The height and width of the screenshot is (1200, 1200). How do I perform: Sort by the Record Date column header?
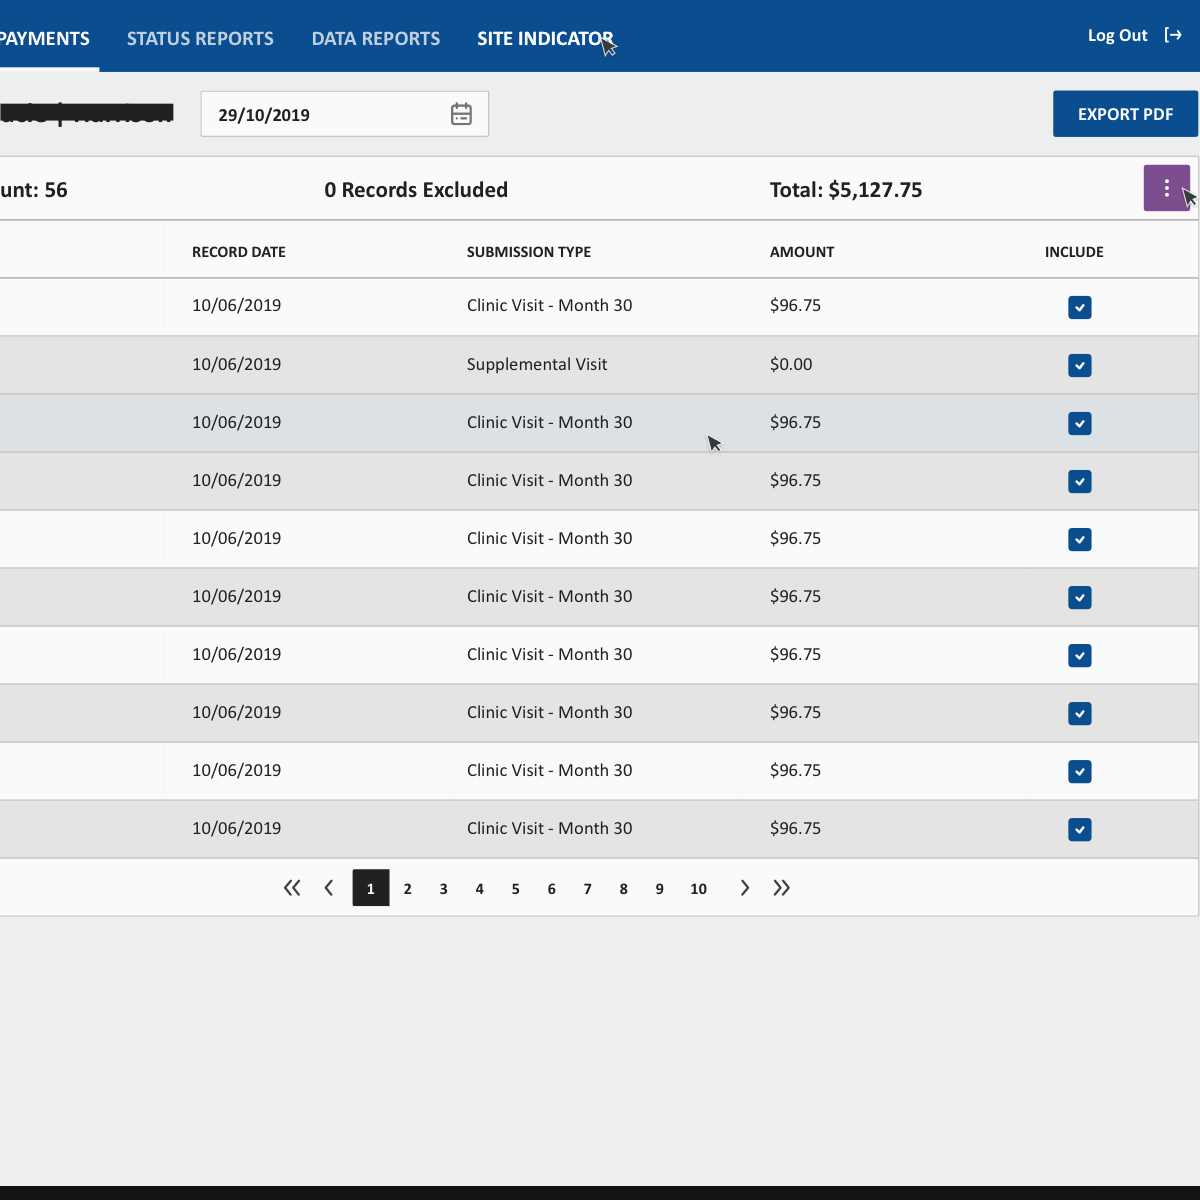click(239, 252)
